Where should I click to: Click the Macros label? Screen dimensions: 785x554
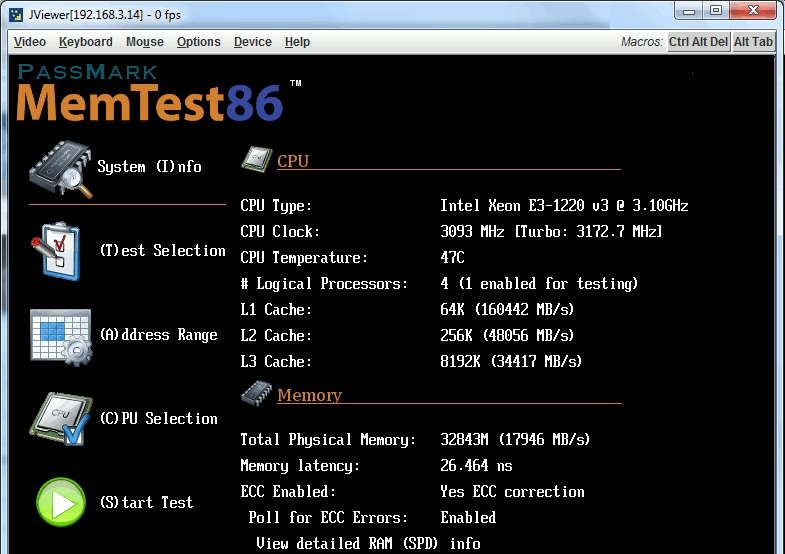[x=642, y=42]
